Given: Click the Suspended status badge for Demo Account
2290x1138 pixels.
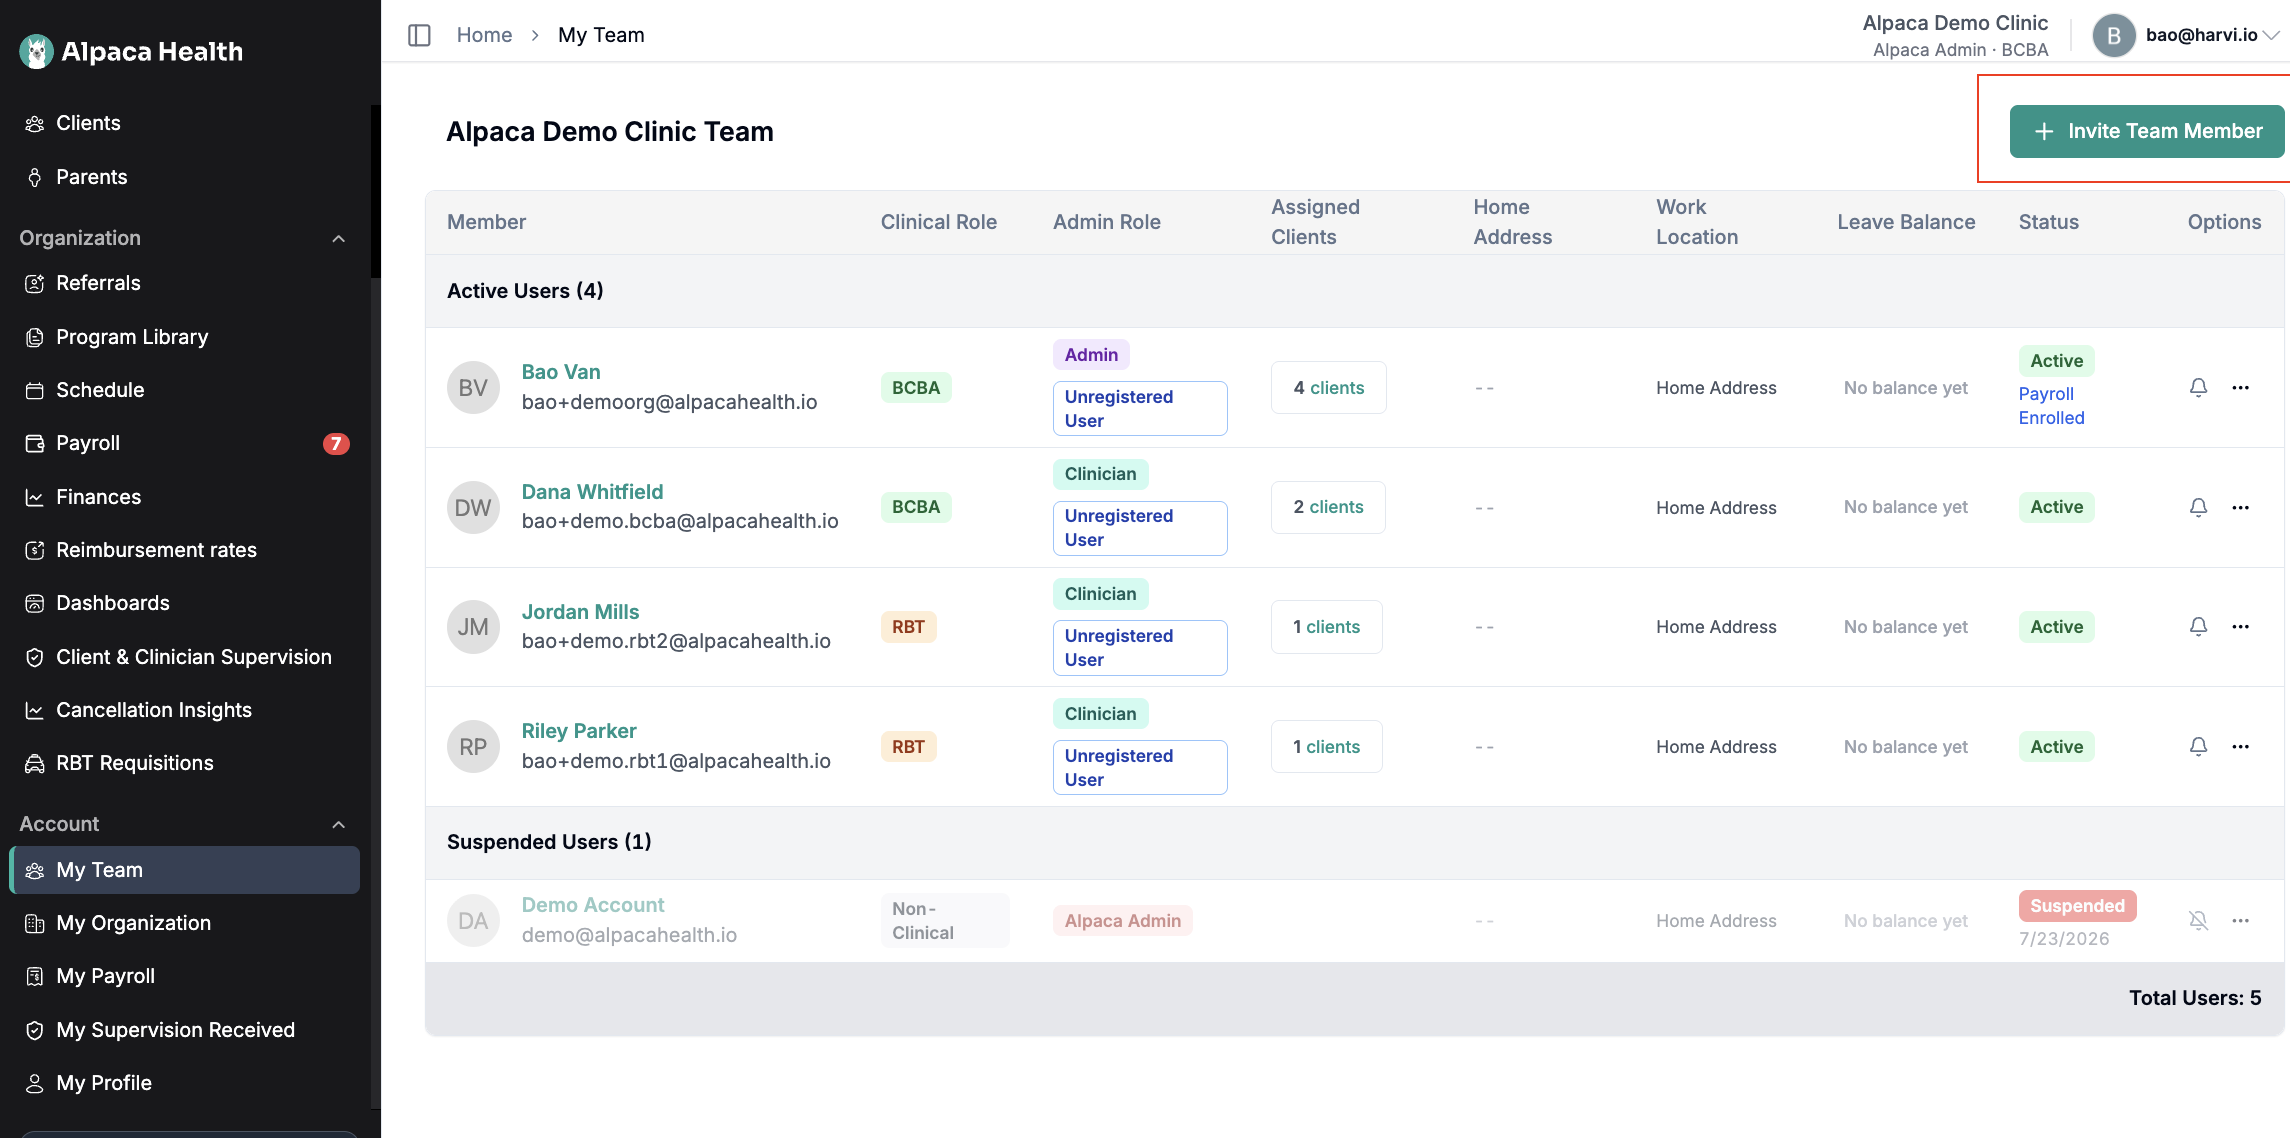Looking at the screenshot, I should point(2077,906).
